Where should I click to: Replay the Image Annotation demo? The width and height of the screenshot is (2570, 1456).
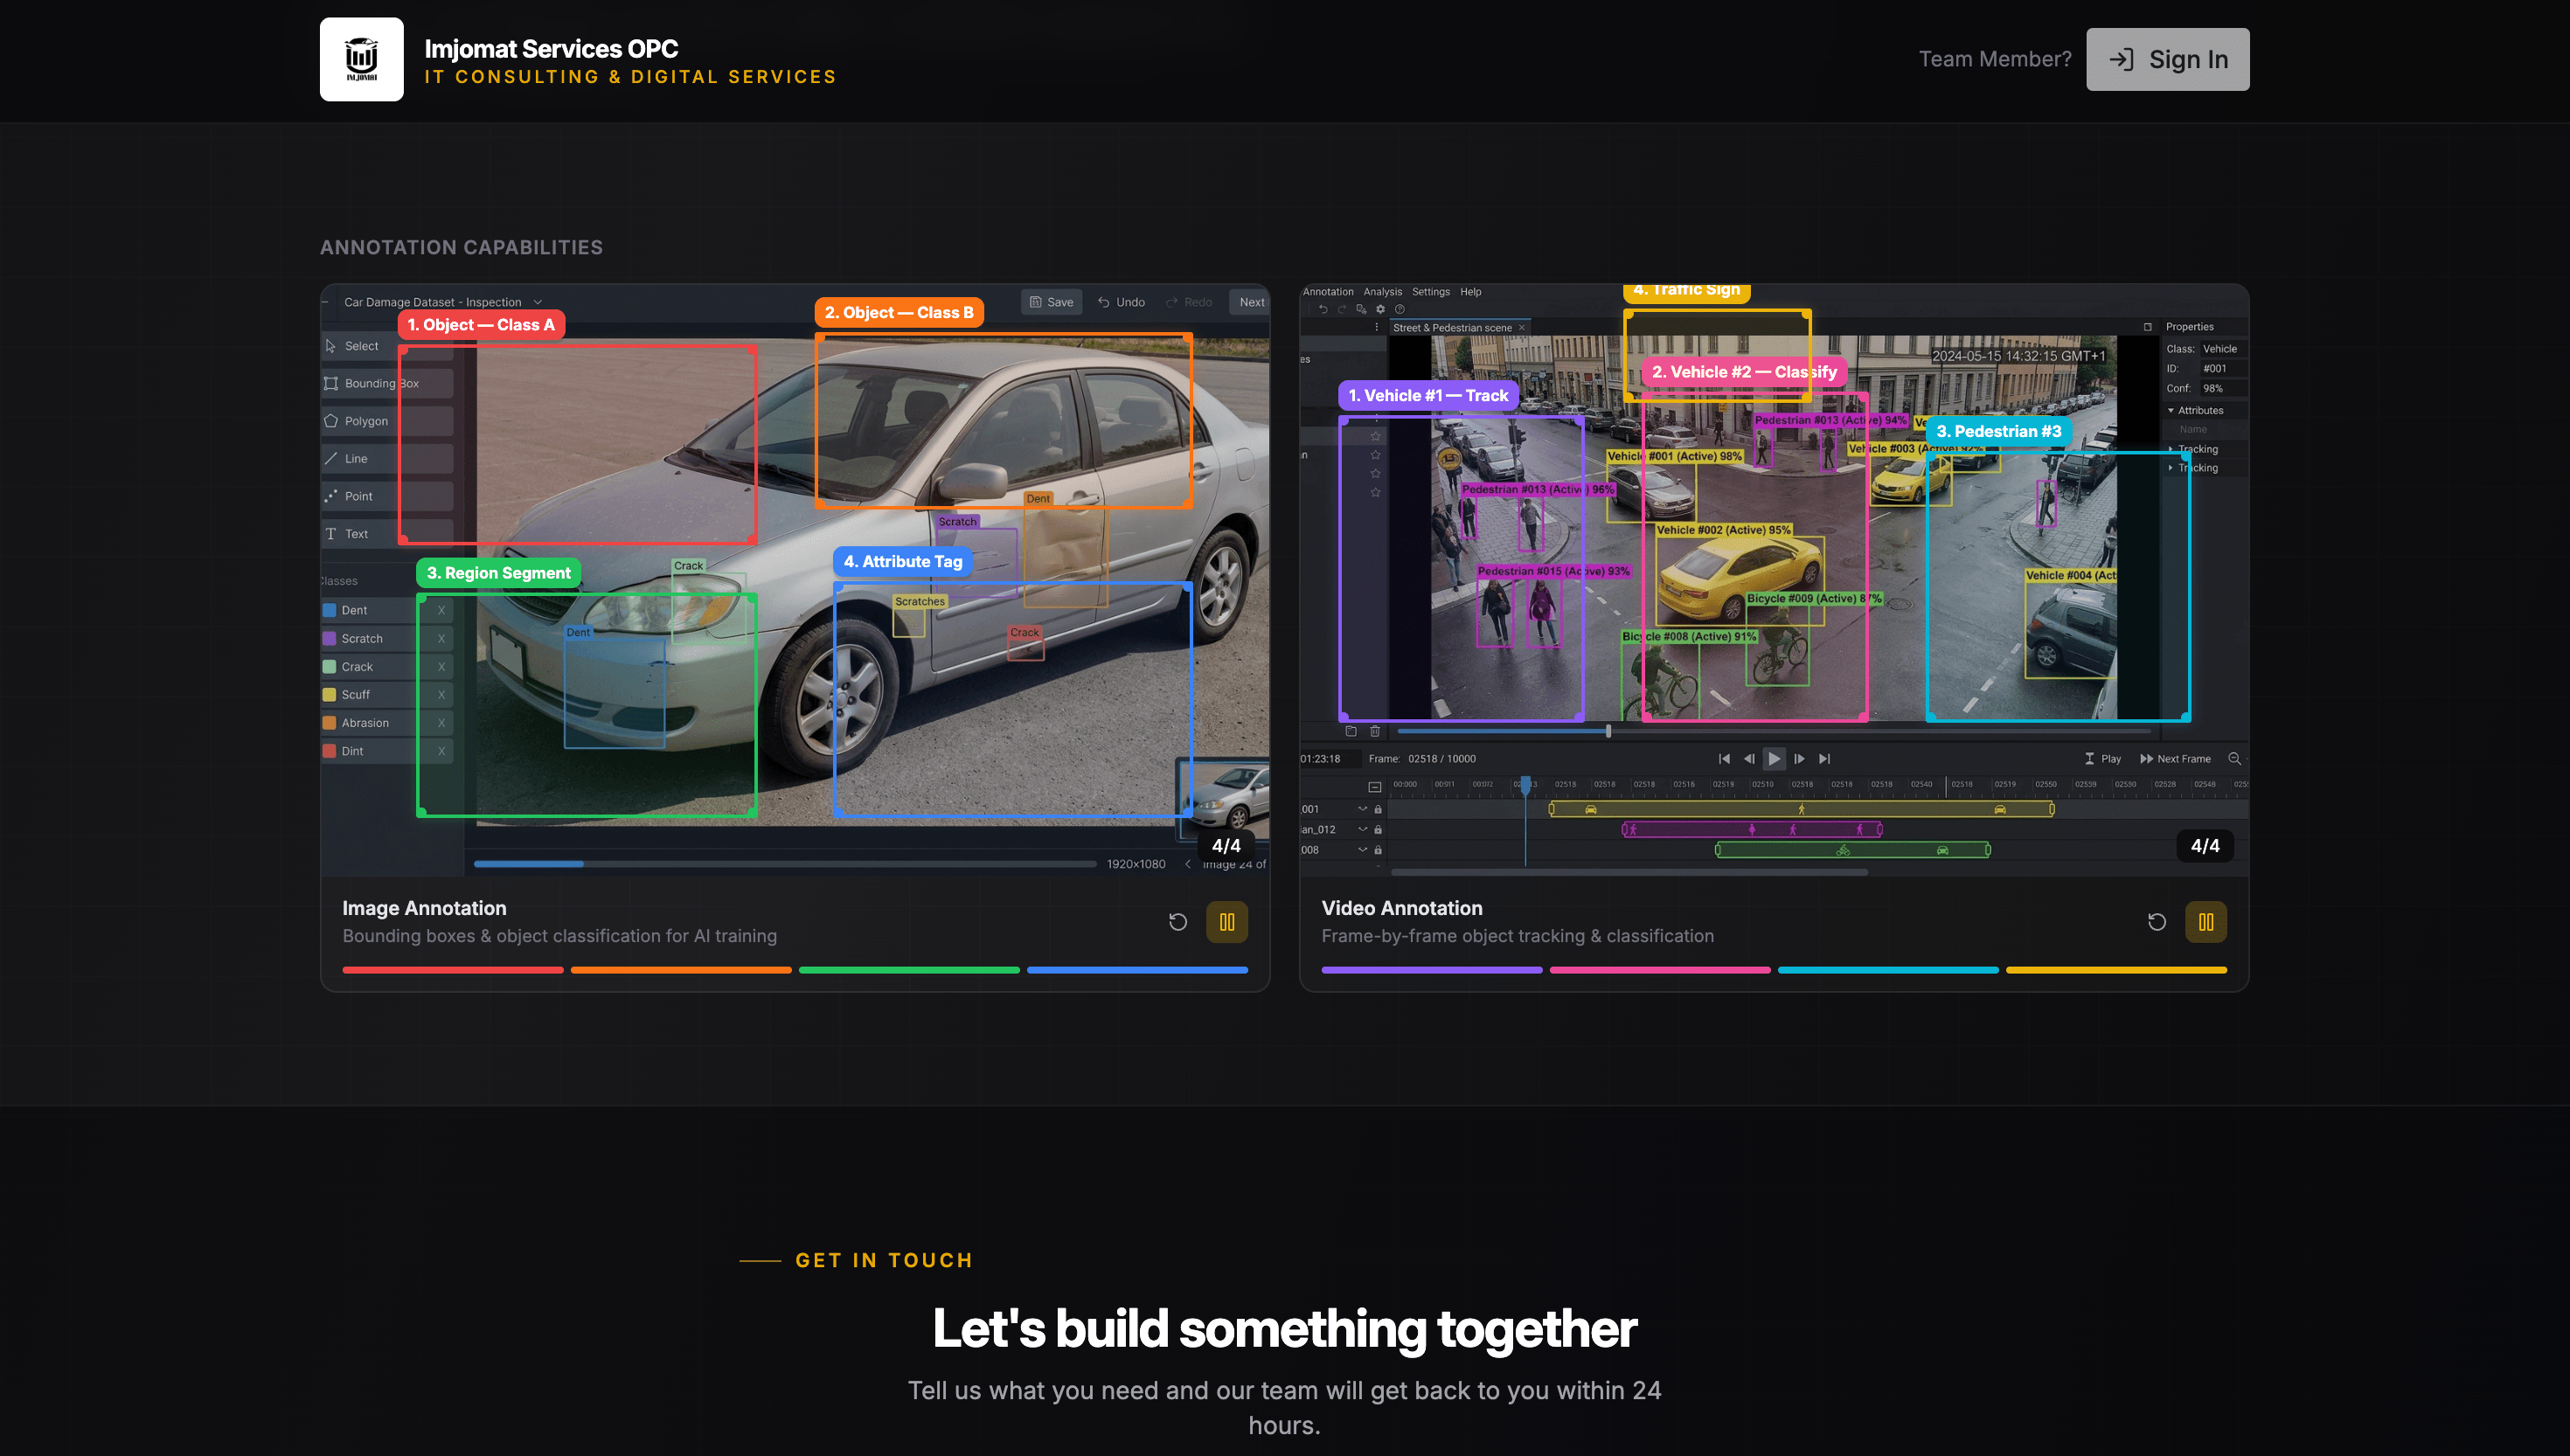[1178, 922]
